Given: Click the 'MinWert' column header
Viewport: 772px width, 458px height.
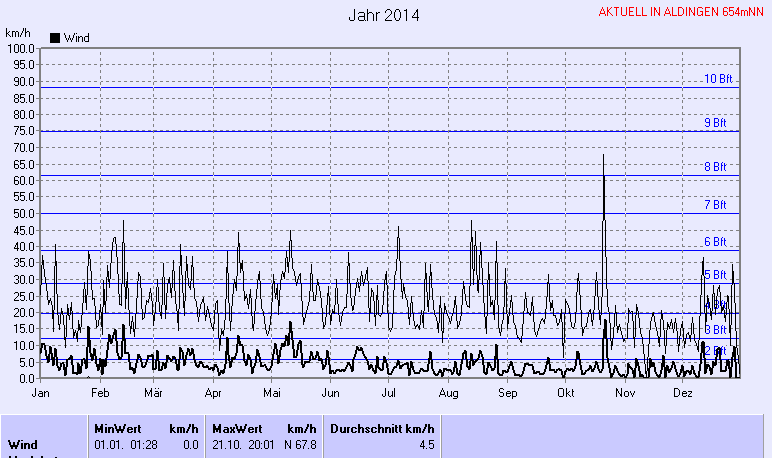Looking at the screenshot, I should [115, 428].
